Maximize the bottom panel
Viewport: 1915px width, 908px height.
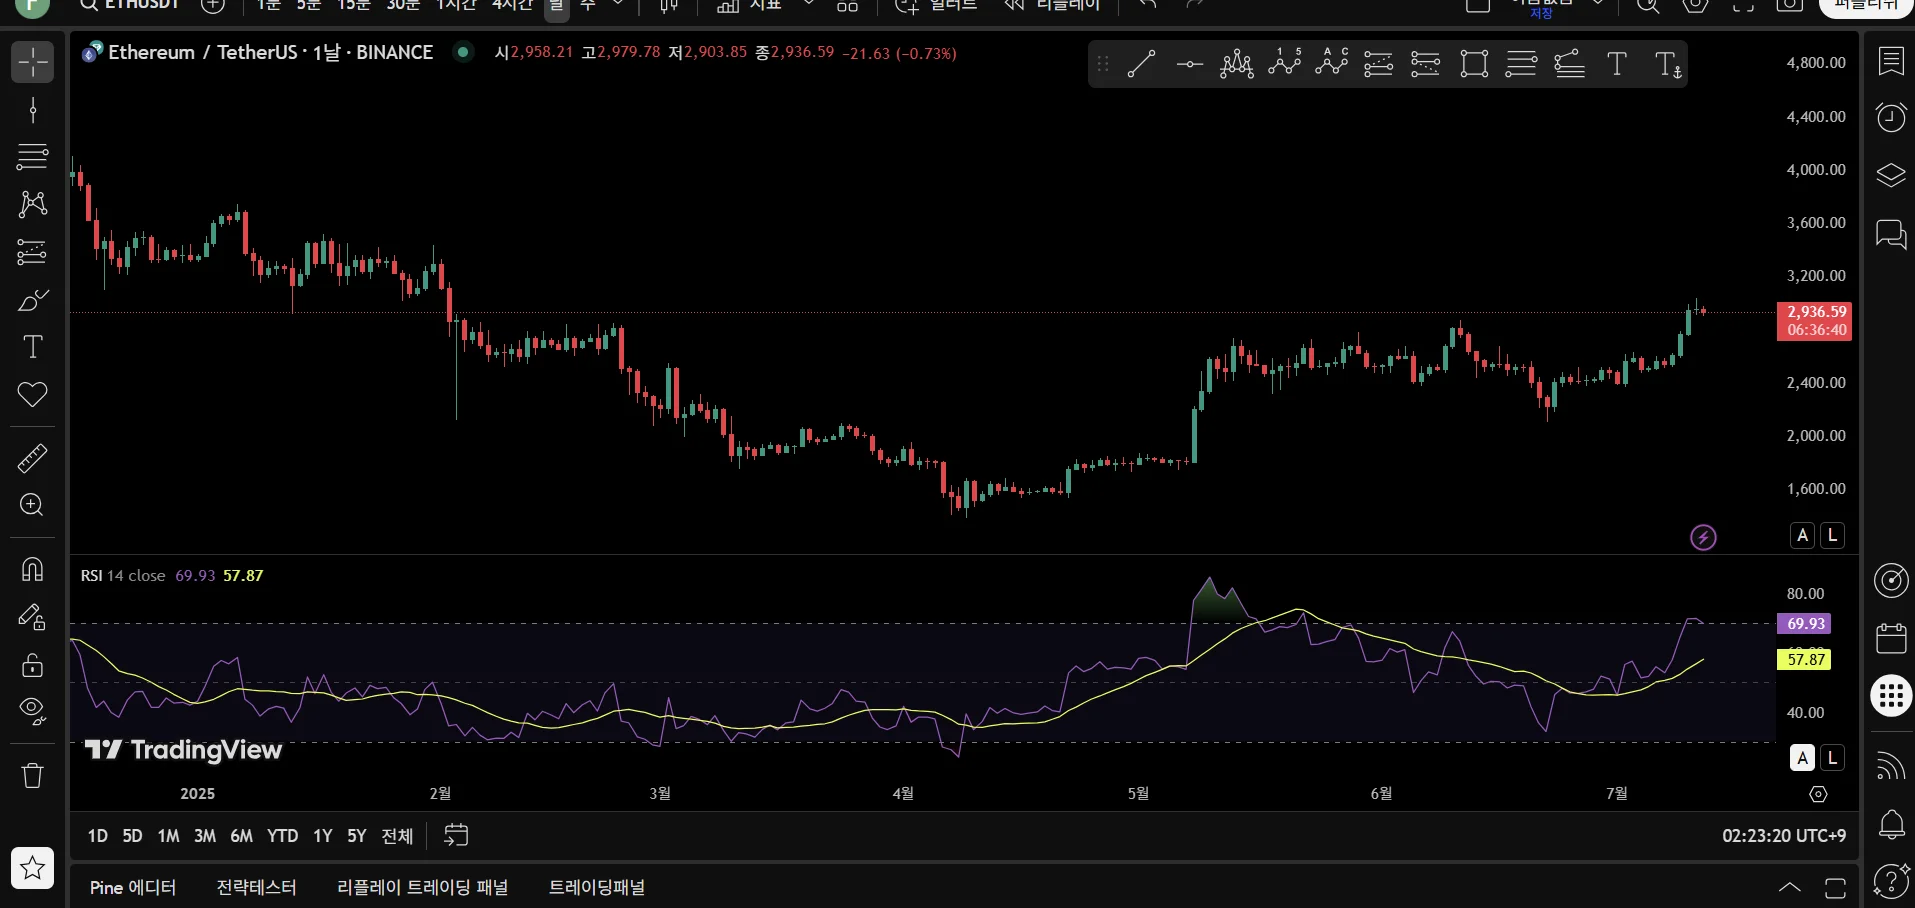[1835, 887]
